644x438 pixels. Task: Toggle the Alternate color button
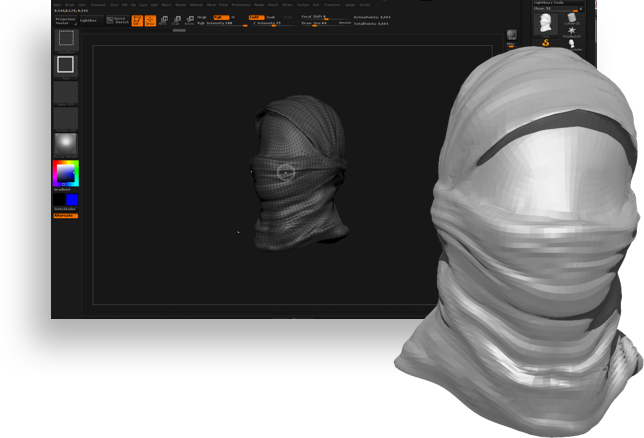(65, 215)
